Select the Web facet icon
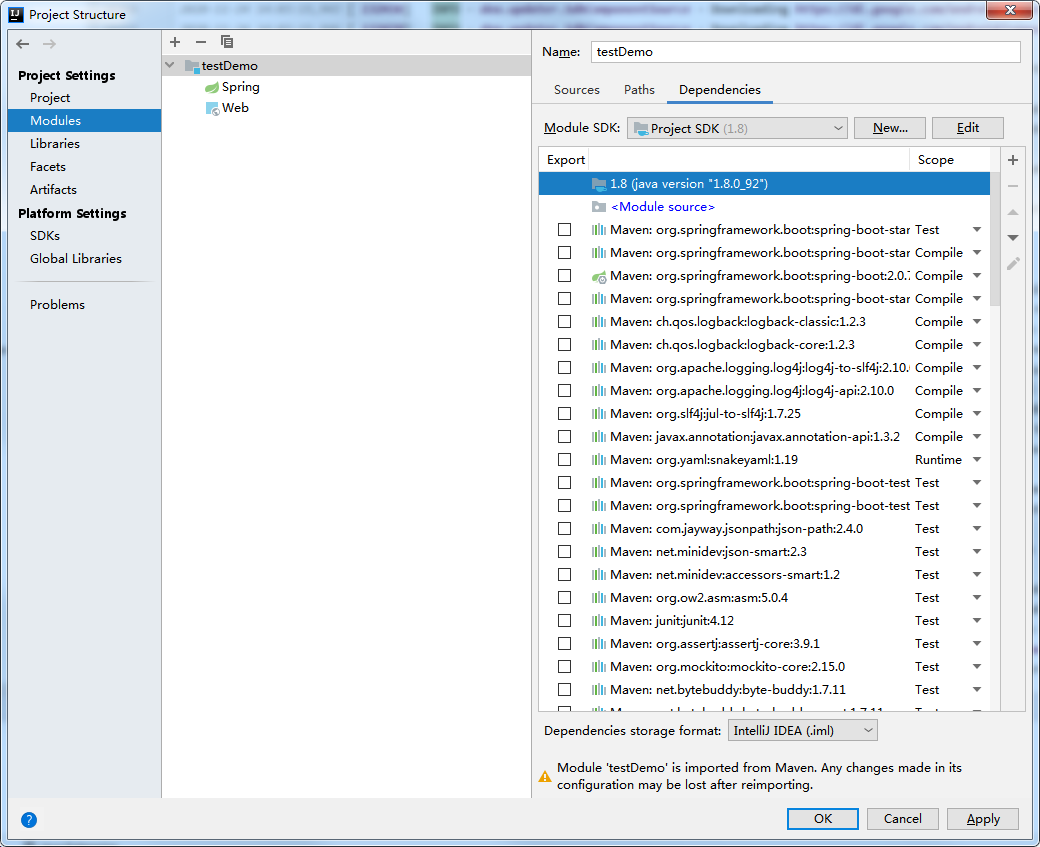The height and width of the screenshot is (847, 1040). (x=212, y=108)
